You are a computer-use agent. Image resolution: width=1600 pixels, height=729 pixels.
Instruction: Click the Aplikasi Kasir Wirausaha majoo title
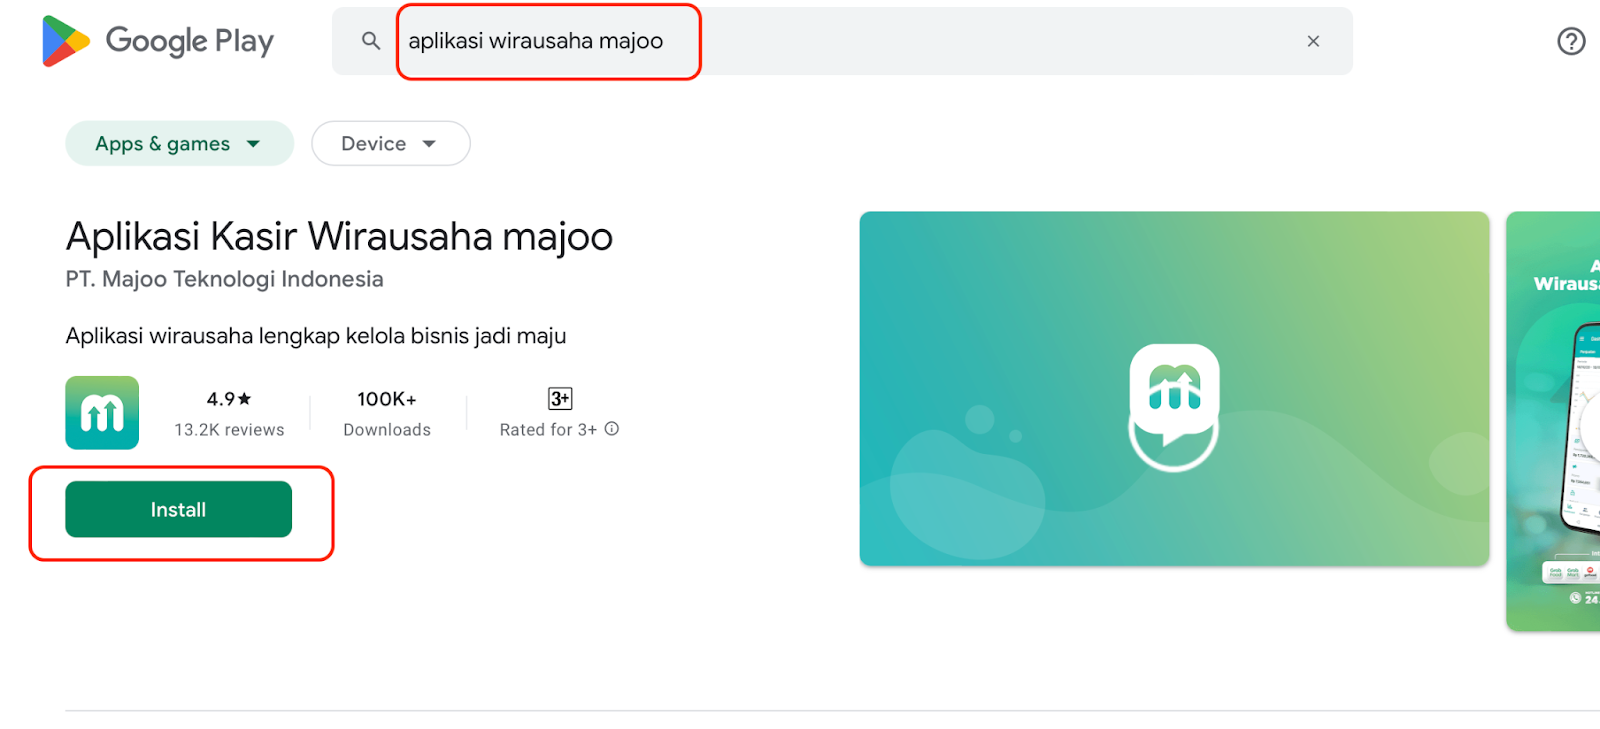[x=339, y=237]
